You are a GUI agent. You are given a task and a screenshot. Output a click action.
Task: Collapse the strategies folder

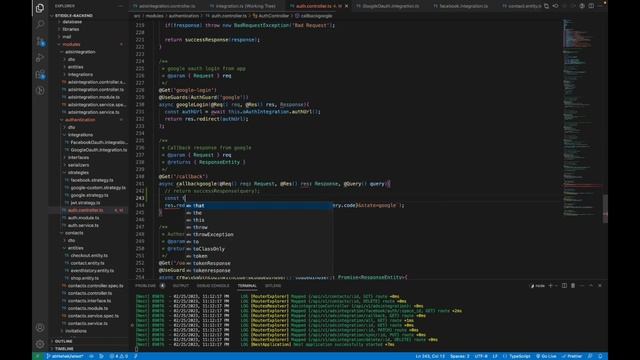click(78, 172)
